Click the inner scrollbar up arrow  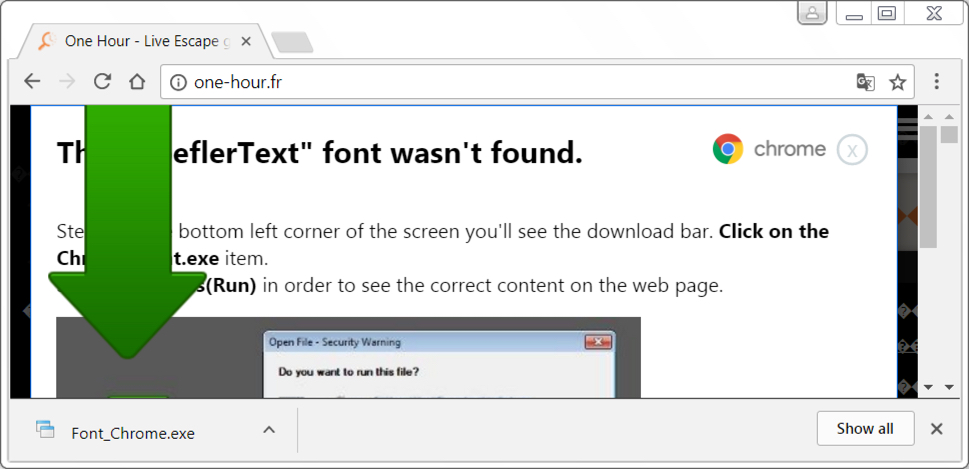point(928,117)
